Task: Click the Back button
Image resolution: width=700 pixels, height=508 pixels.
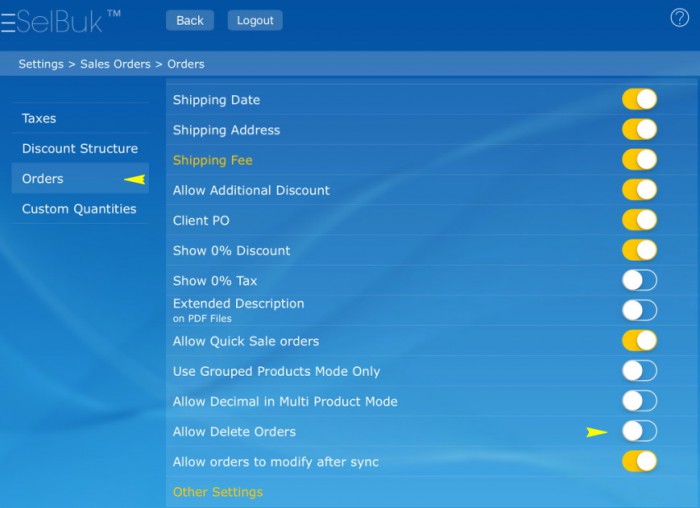Action: [190, 20]
